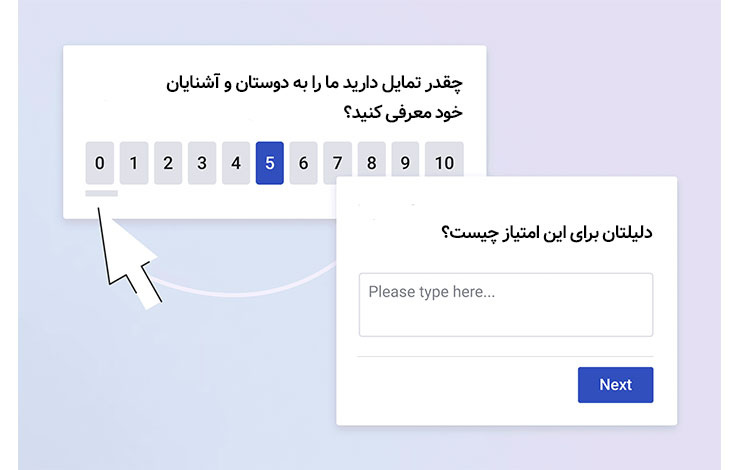Choose score 1 in the rating row
The image size is (740, 470).
coord(134,163)
